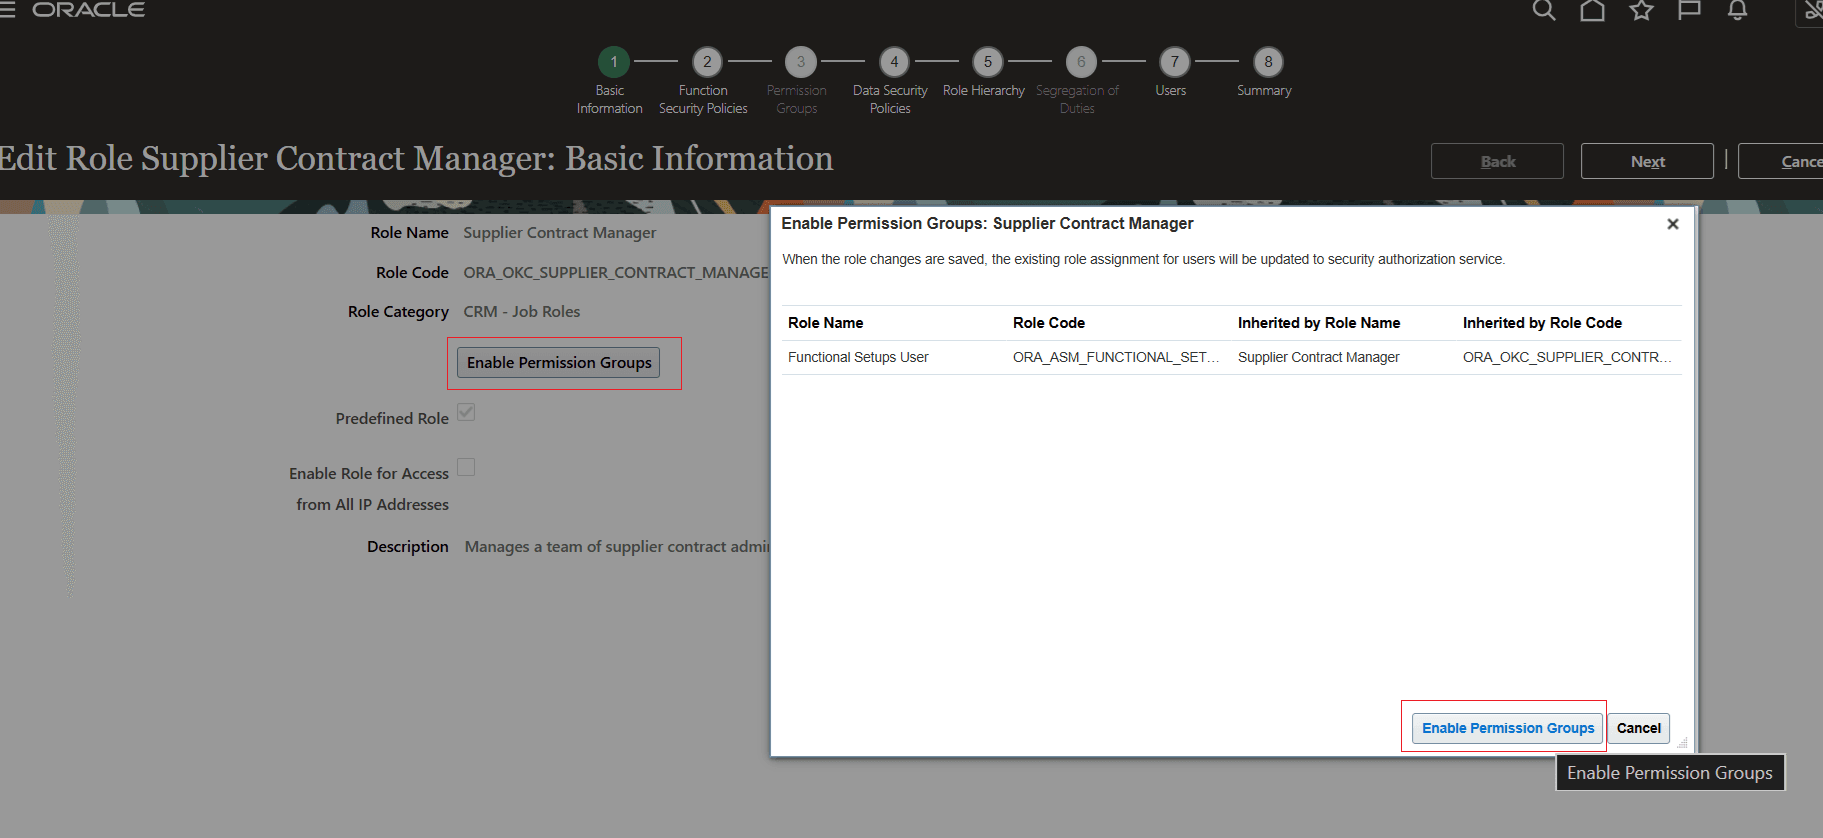Go to the Home icon

(x=1592, y=10)
